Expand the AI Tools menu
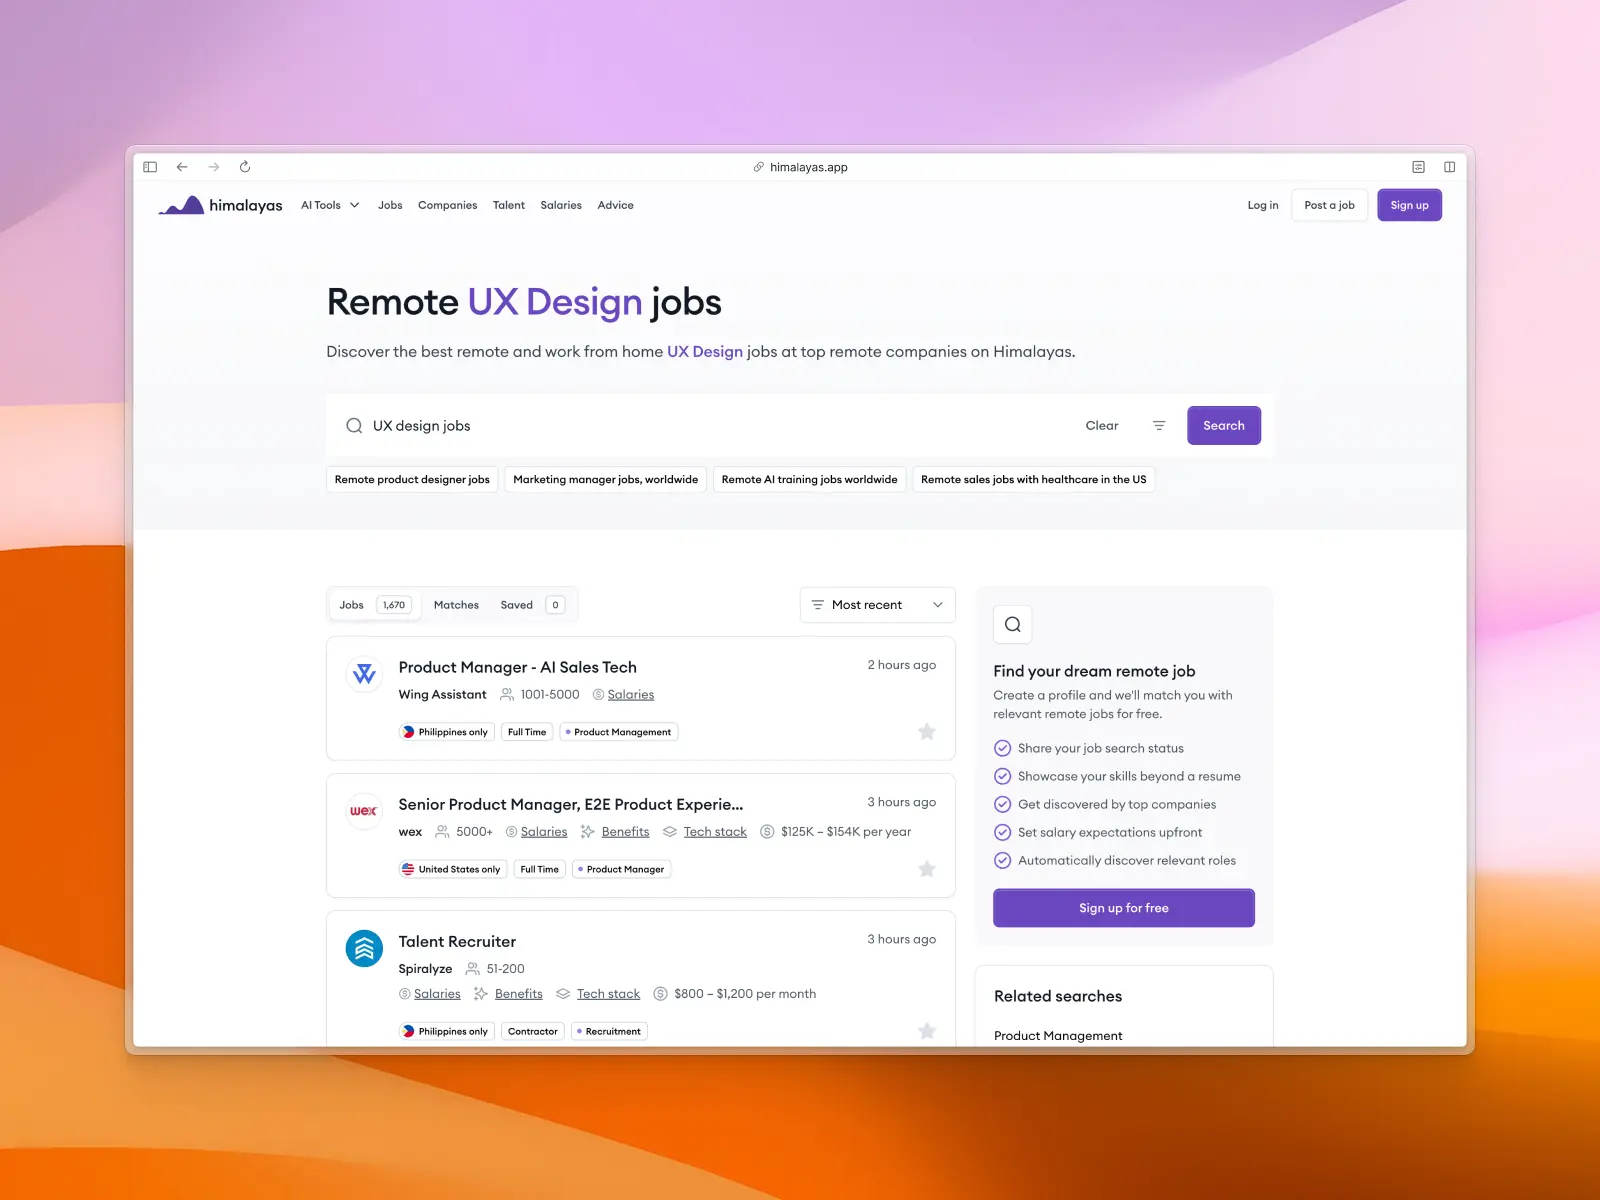 point(330,205)
